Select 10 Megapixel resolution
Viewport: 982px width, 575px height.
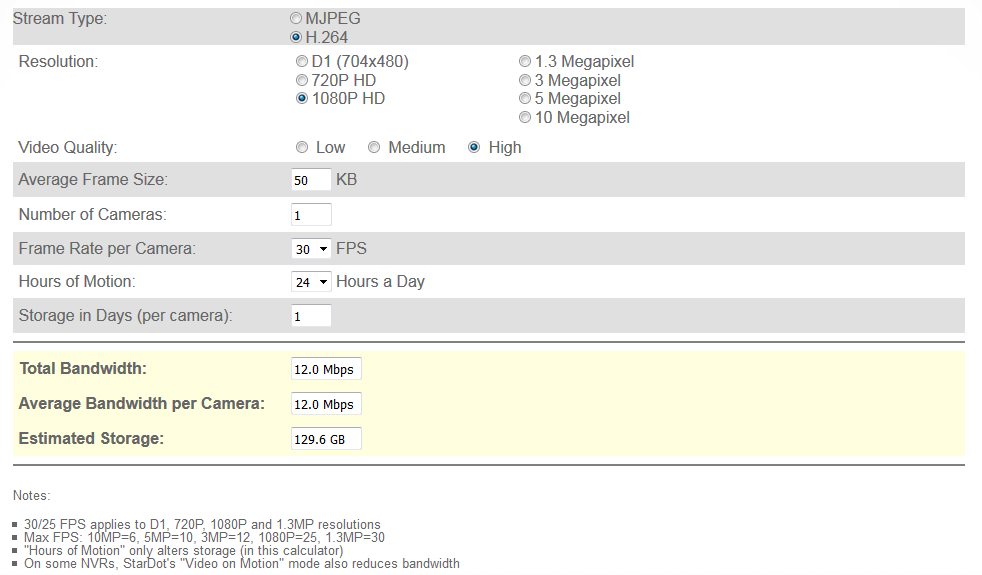525,118
